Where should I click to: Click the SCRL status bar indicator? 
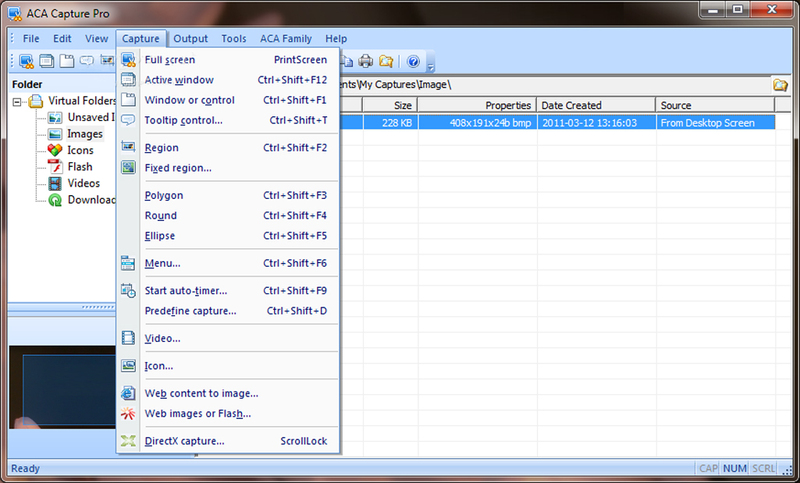click(x=763, y=468)
